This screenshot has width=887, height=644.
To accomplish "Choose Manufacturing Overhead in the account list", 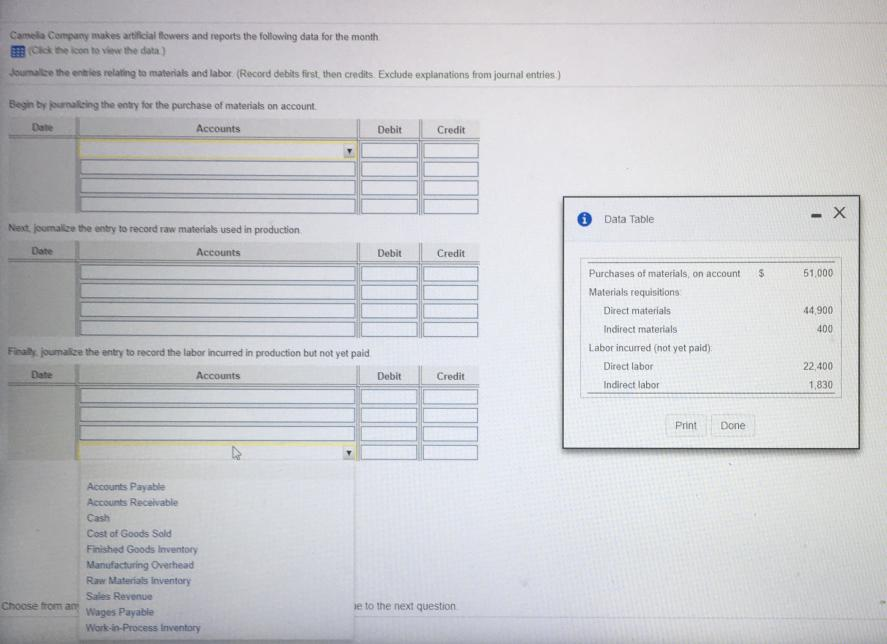I will [x=140, y=564].
